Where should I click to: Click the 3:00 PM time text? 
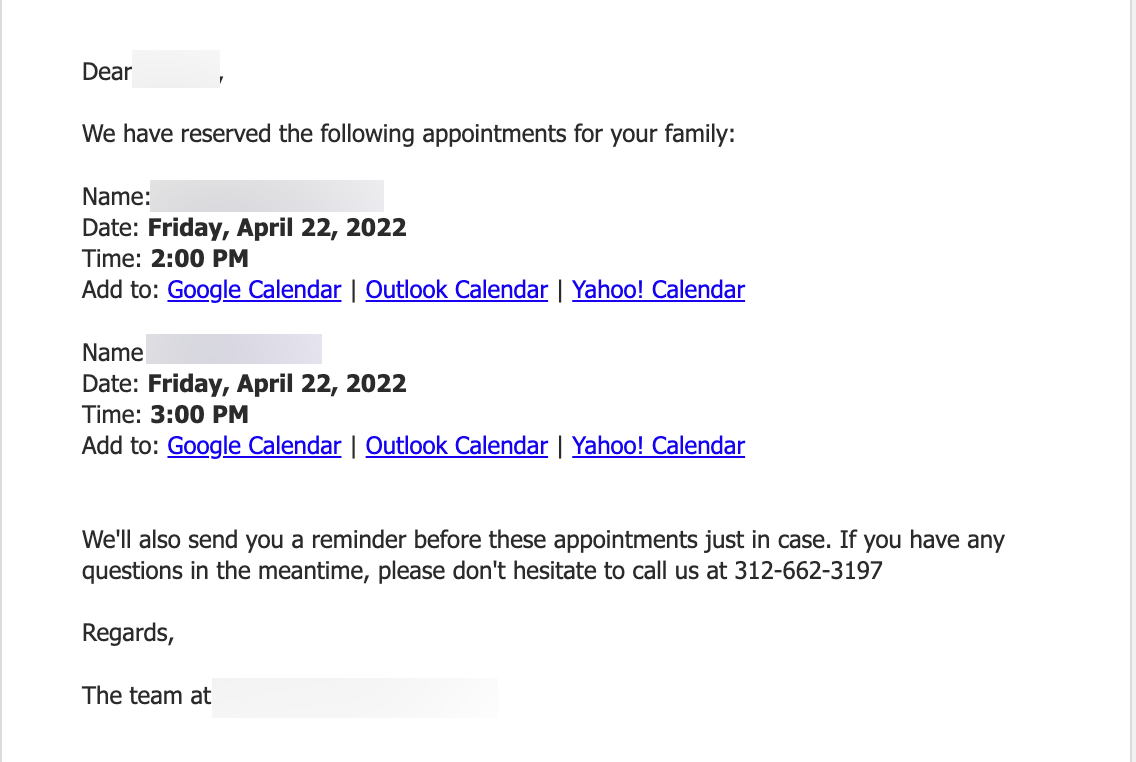pos(199,414)
